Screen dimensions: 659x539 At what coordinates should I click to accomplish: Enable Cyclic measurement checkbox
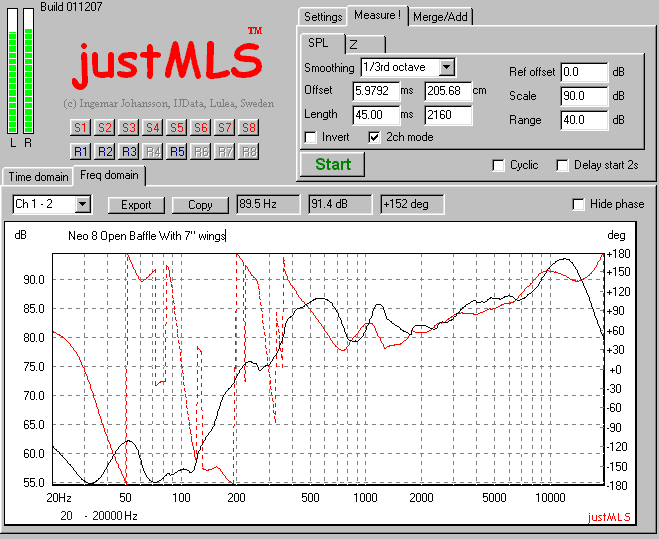498,165
